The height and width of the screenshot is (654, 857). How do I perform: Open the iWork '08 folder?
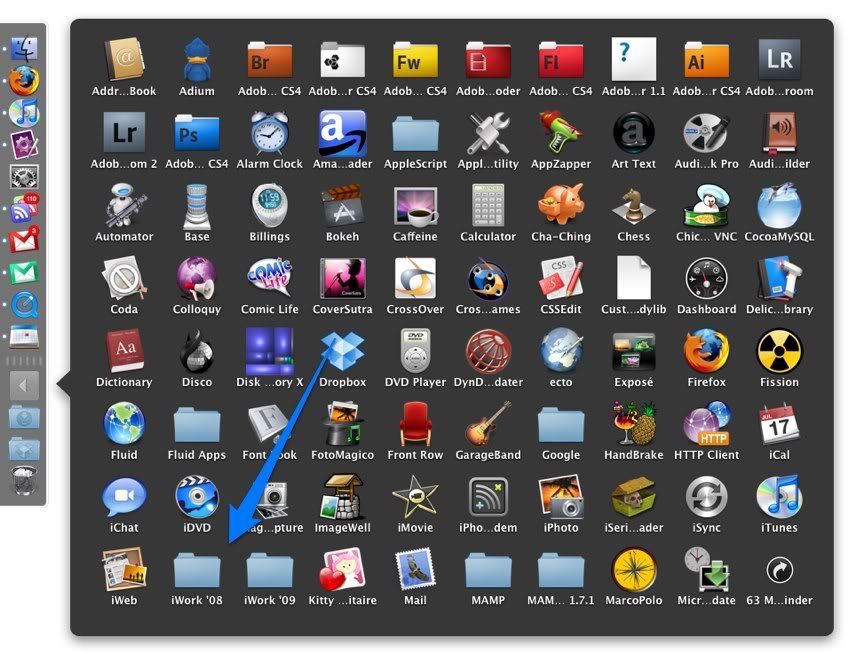coord(197,571)
